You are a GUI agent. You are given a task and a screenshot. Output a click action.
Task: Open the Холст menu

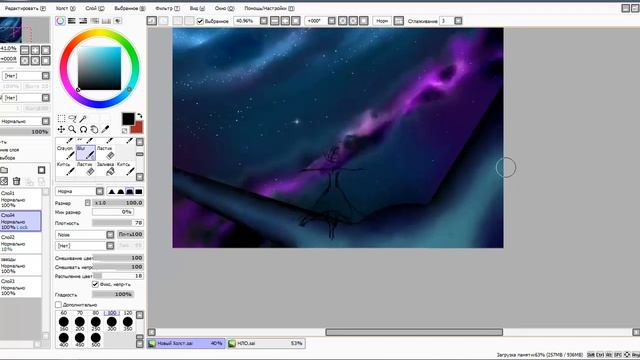click(66, 8)
